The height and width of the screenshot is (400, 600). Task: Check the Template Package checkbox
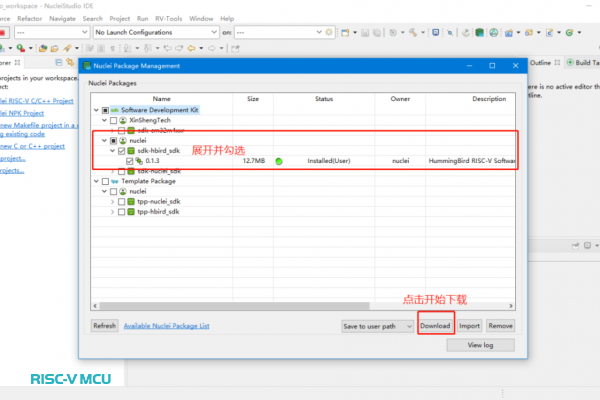tap(105, 181)
